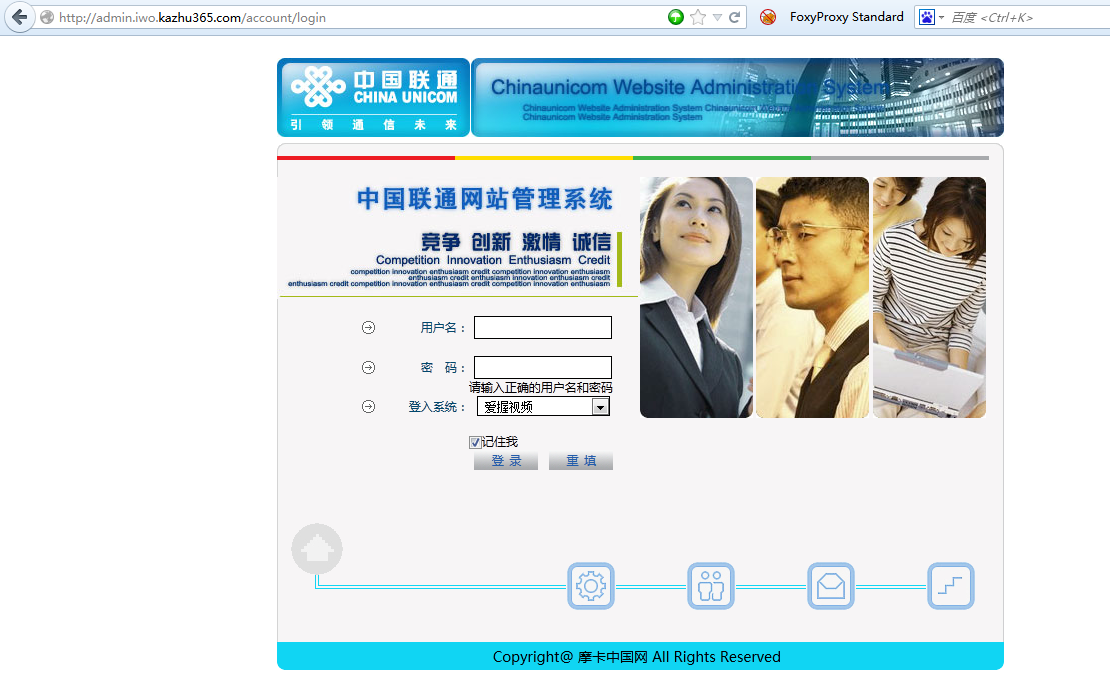
Task: Click the address bar URL
Action: (193, 18)
